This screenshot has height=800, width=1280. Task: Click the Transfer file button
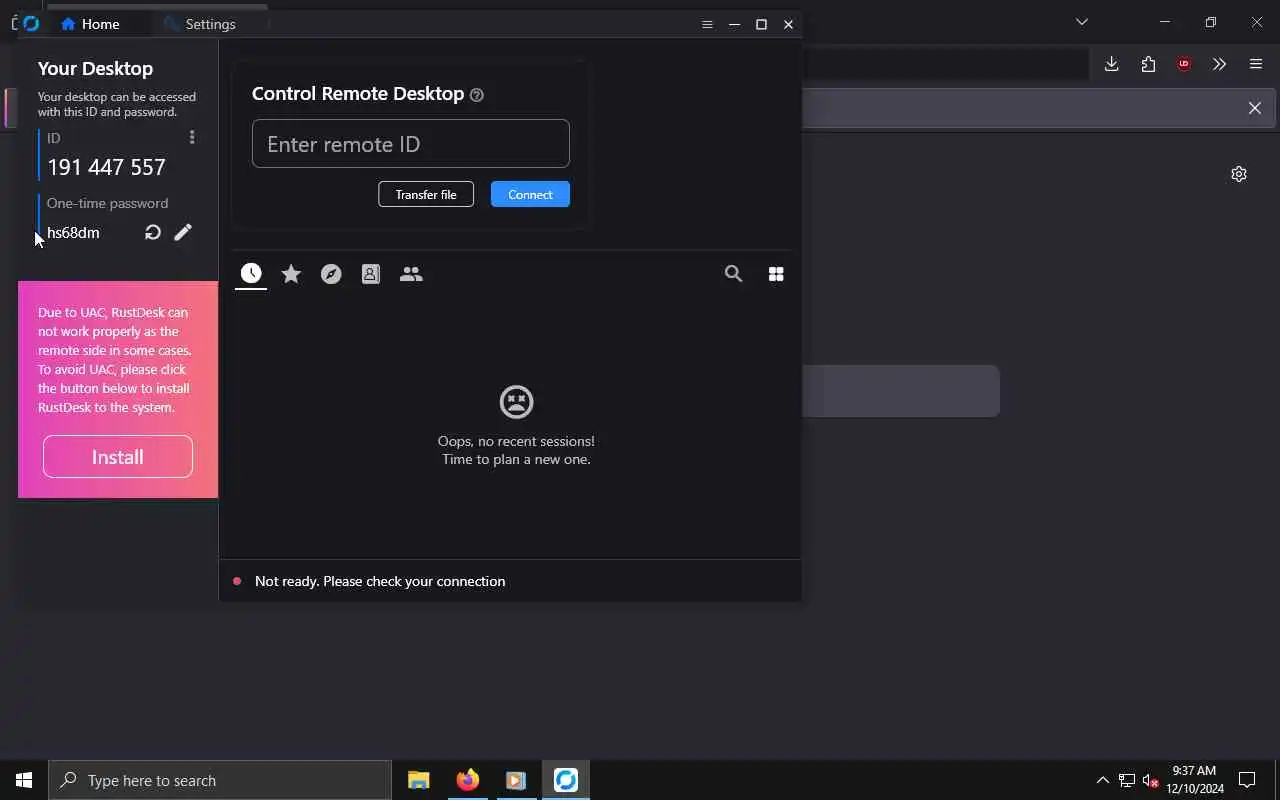click(x=426, y=194)
